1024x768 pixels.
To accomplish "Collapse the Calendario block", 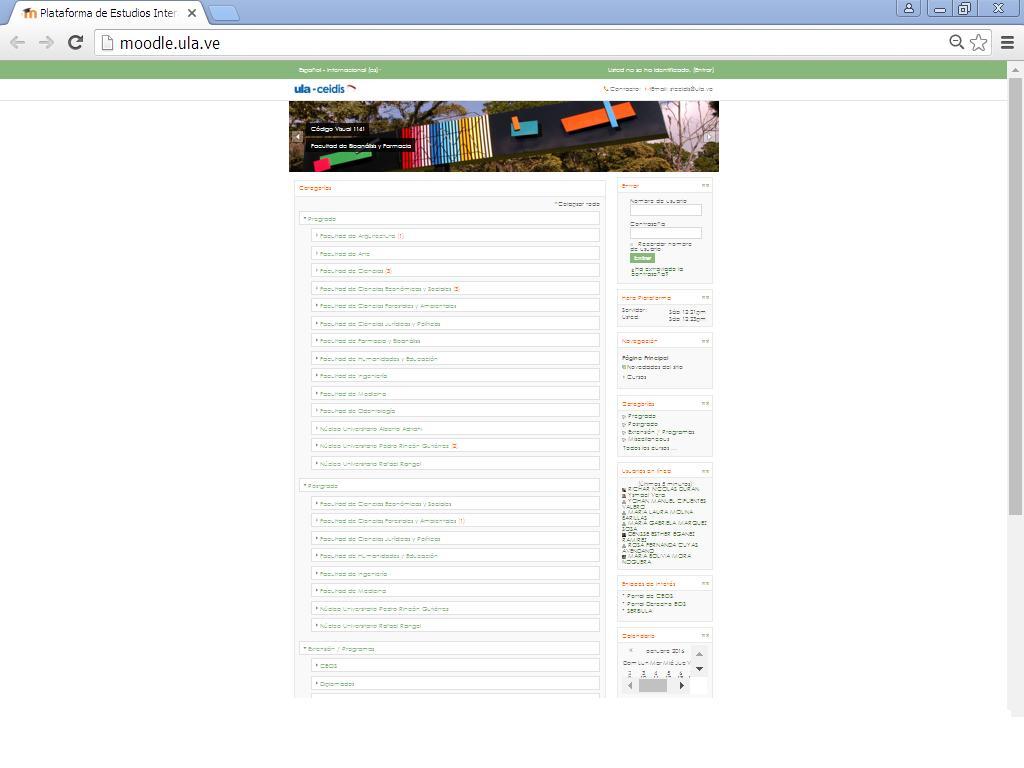I will 705,635.
